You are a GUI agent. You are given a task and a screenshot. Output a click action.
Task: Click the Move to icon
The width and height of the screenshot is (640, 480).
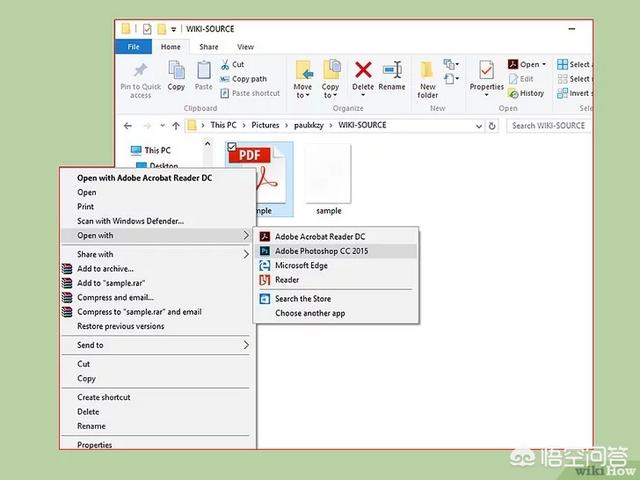(303, 70)
